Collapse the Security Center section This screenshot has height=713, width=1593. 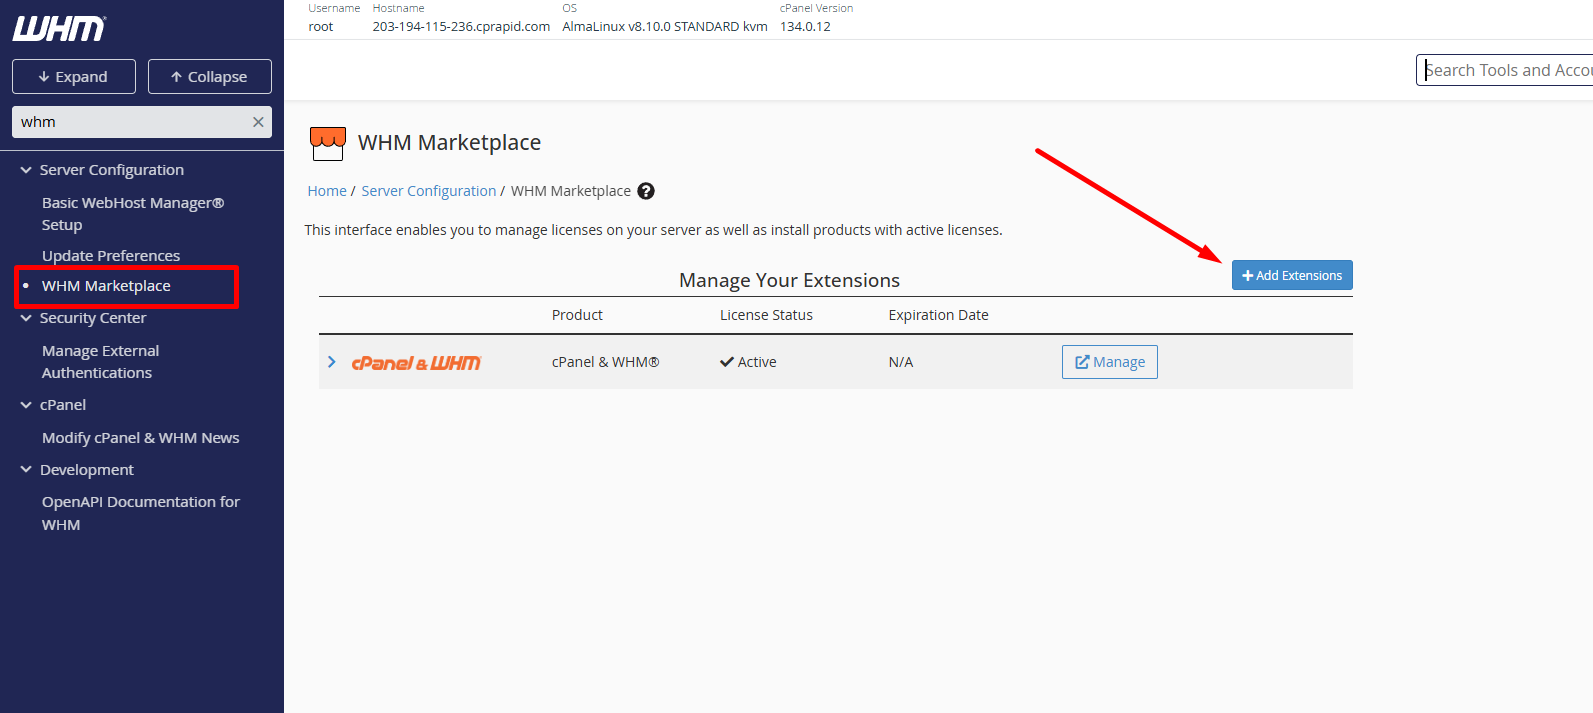pos(27,318)
